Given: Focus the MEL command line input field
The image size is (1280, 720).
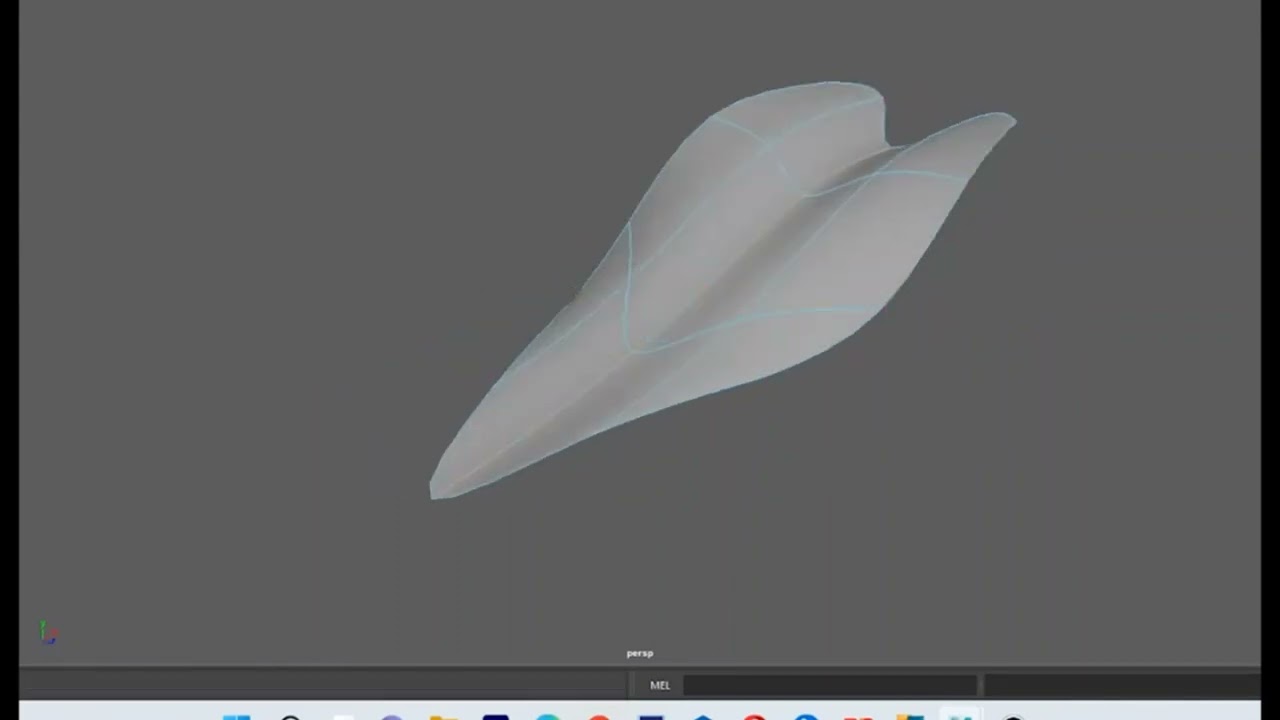Looking at the screenshot, I should pos(829,685).
